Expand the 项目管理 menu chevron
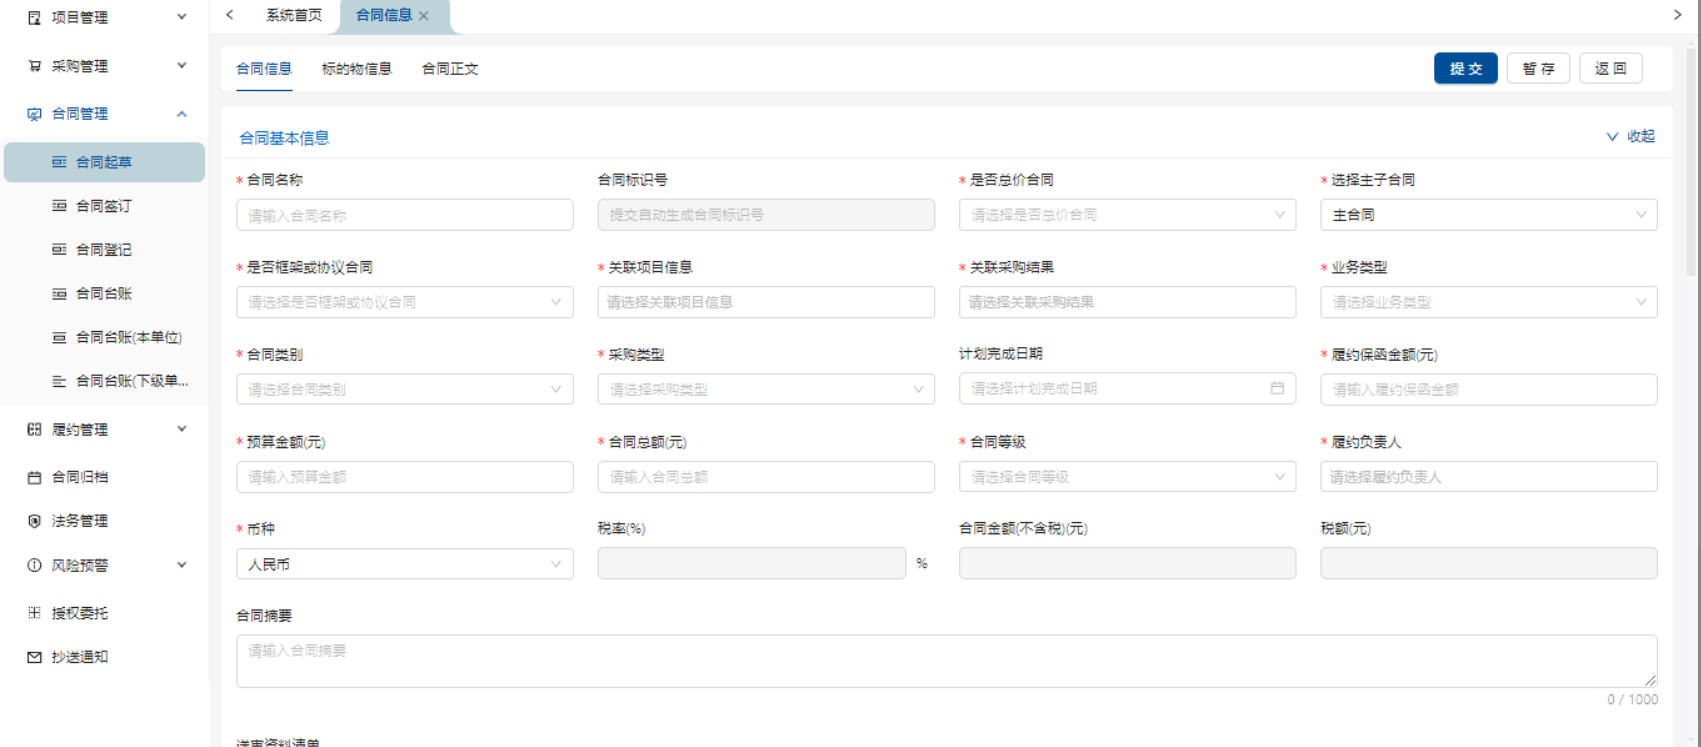Screen dimensions: 1701x747 click(x=182, y=17)
